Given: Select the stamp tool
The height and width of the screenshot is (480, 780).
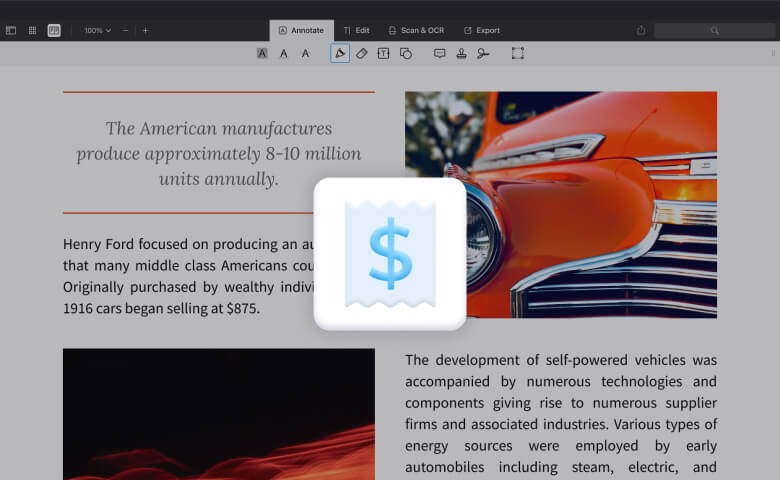Looking at the screenshot, I should coord(461,53).
